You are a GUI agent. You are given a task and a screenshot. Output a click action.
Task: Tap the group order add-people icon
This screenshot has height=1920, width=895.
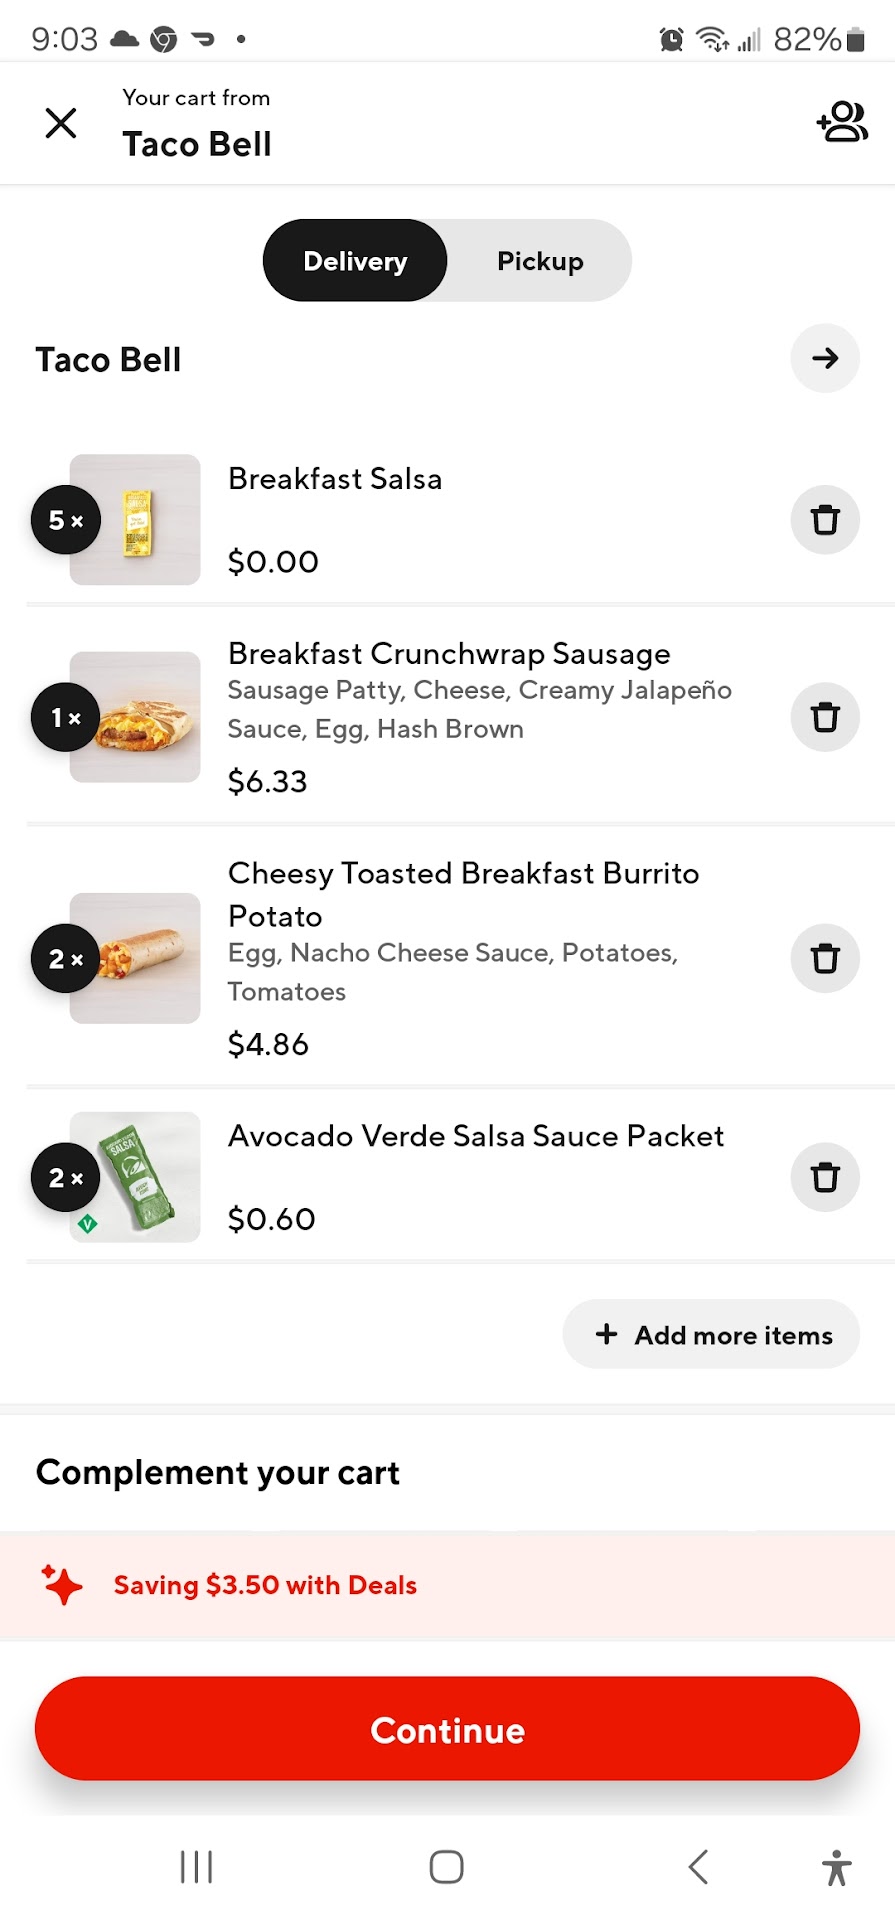(x=841, y=122)
